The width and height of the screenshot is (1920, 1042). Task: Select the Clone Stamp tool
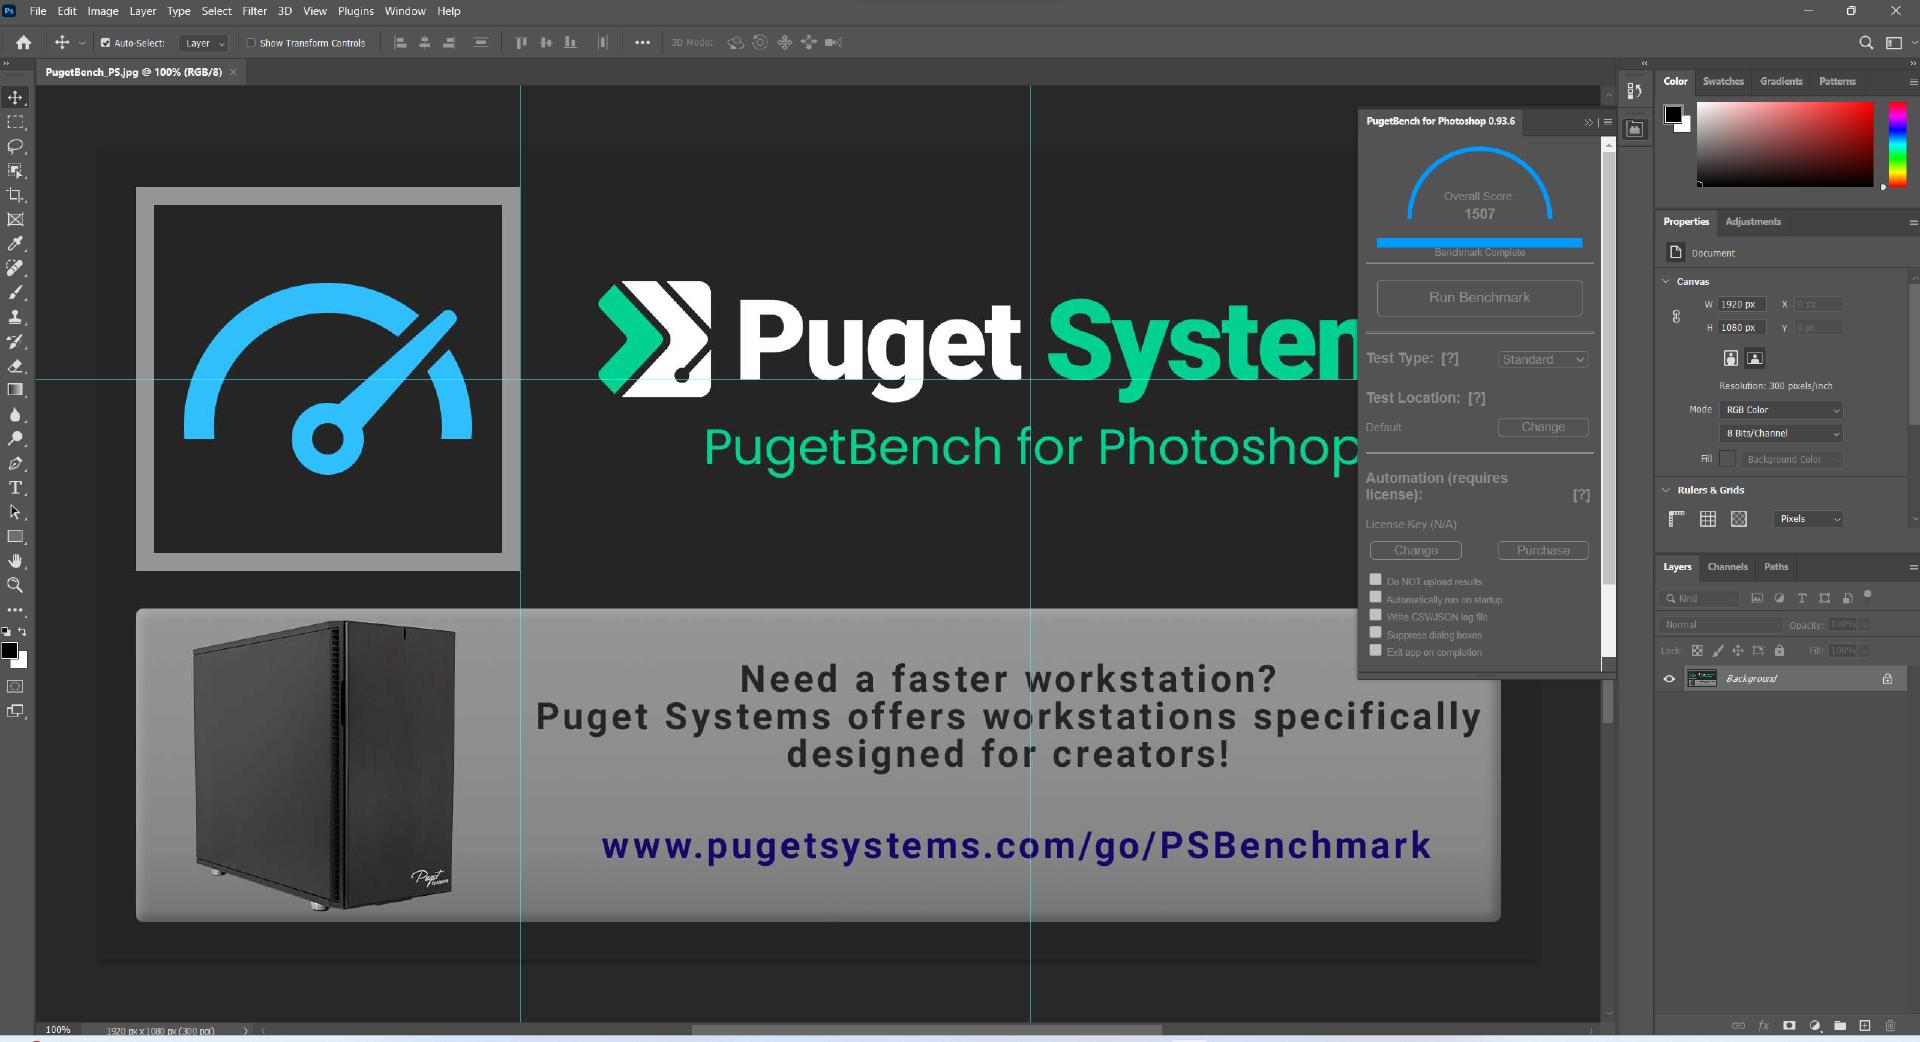pos(15,317)
